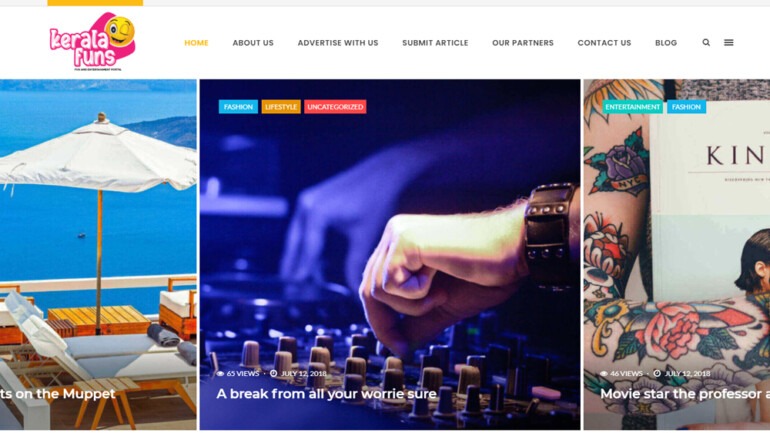Image resolution: width=770 pixels, height=433 pixels.
Task: Click the clock icon on tattoo post
Action: [657, 374]
